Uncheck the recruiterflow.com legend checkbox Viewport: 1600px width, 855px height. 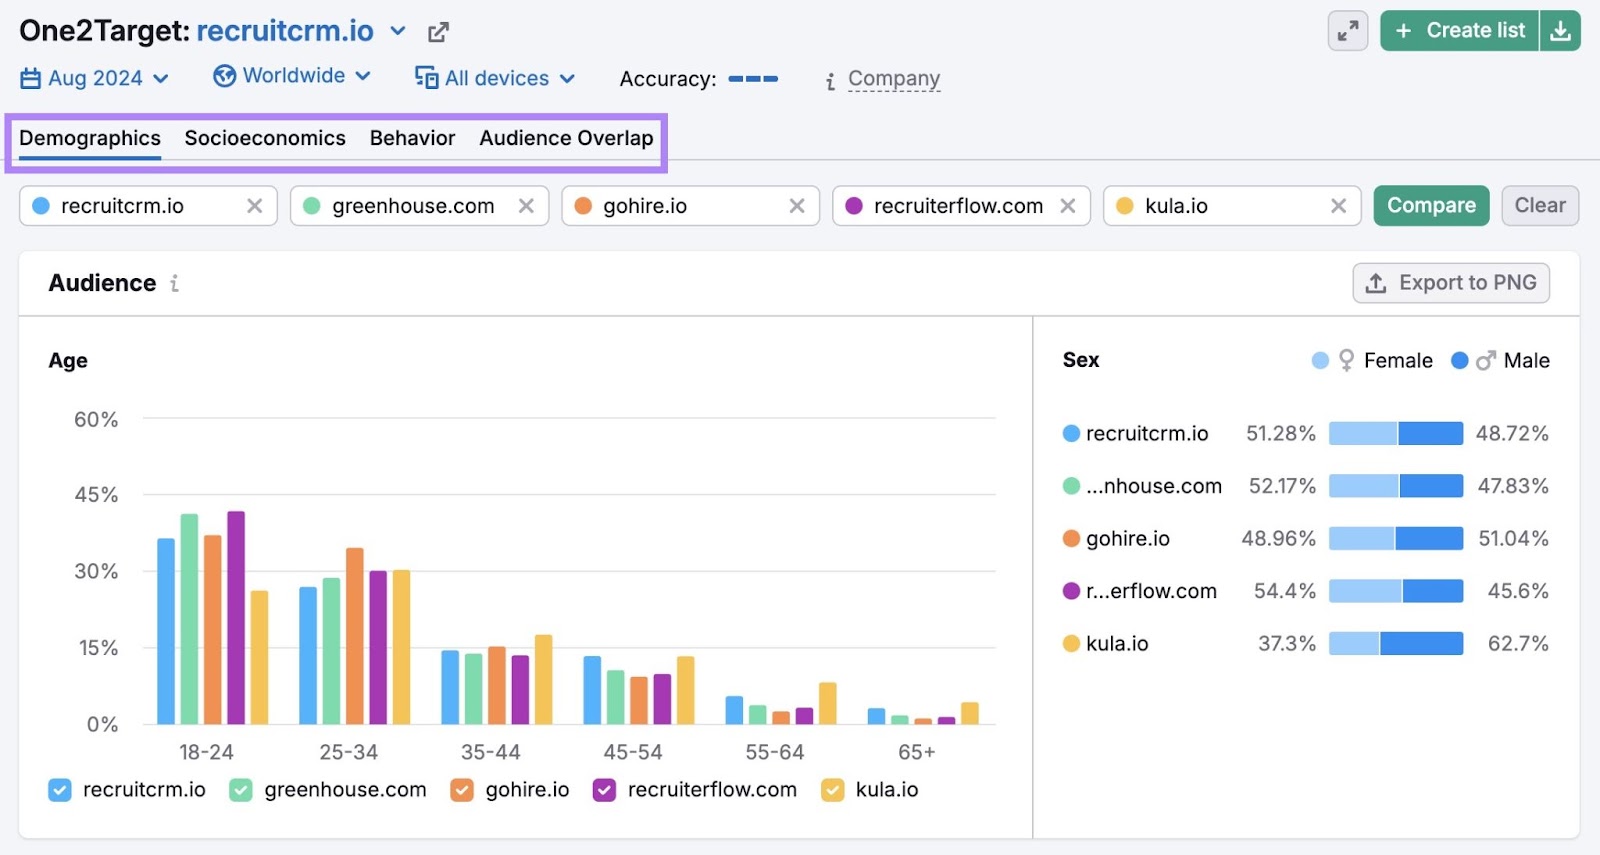pyautogui.click(x=604, y=790)
